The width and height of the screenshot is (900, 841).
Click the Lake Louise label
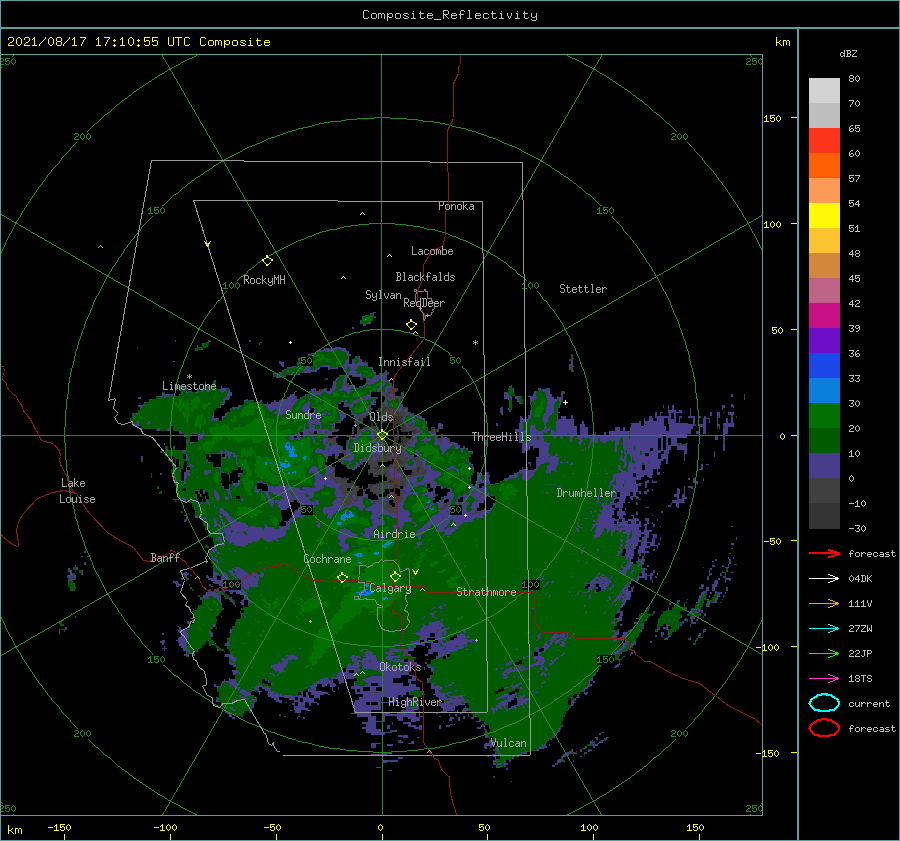pyautogui.click(x=77, y=491)
